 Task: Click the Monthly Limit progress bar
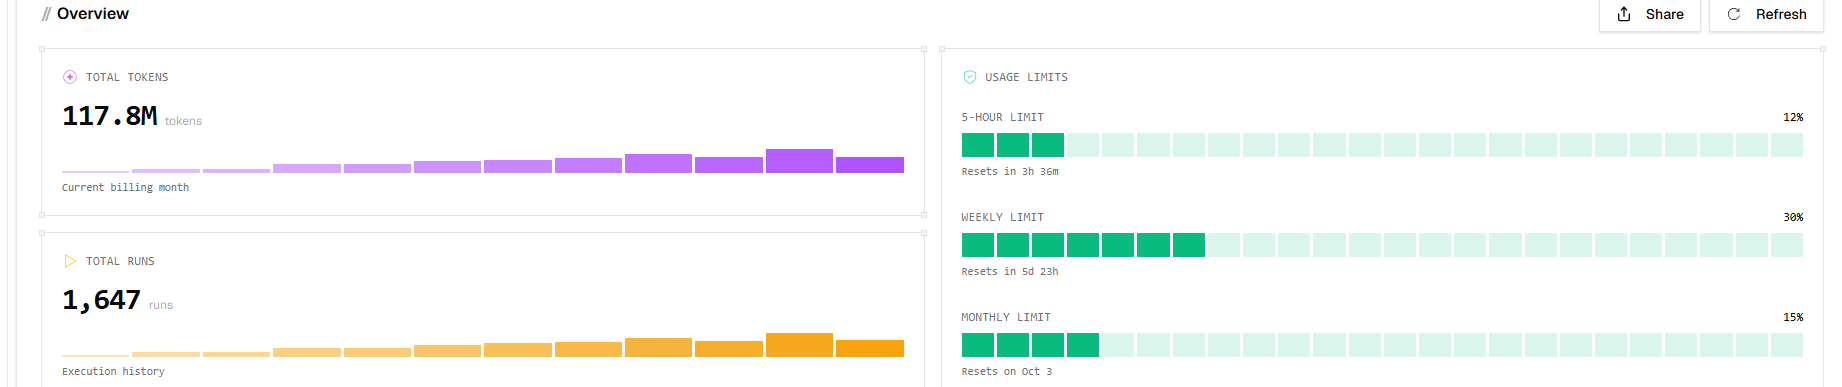point(1382,345)
